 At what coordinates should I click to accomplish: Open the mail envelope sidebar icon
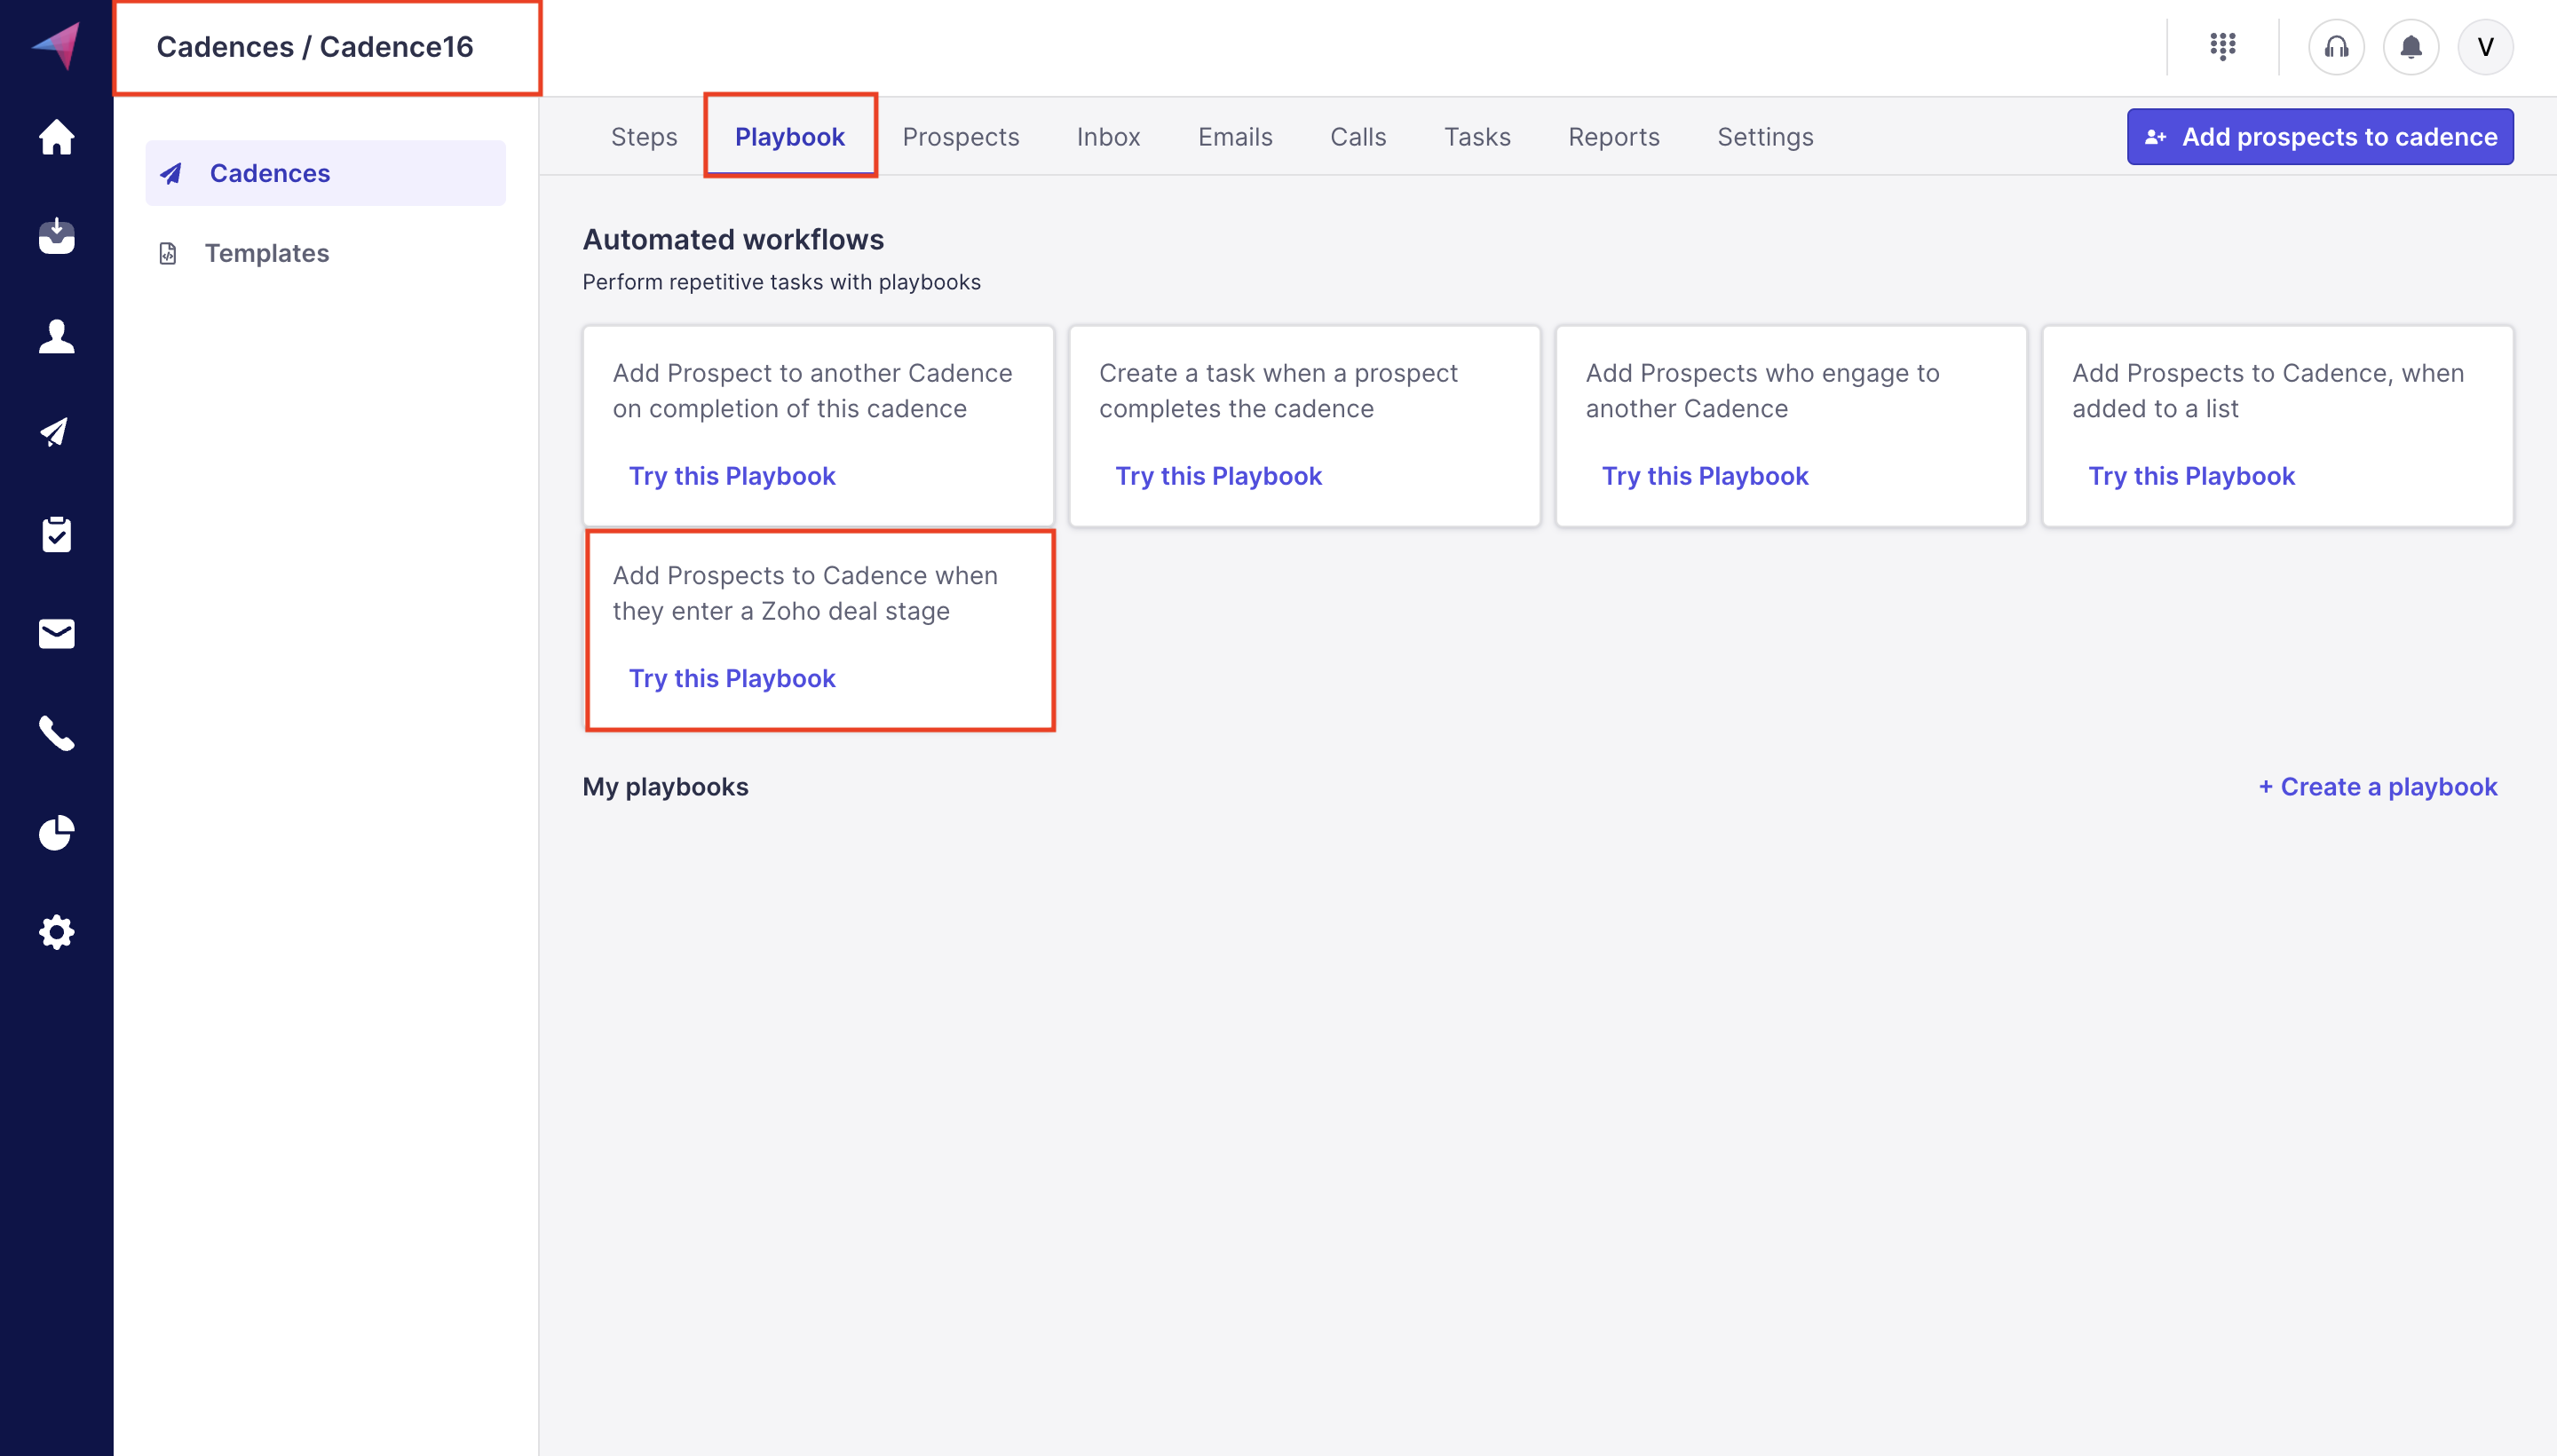coord(56,633)
